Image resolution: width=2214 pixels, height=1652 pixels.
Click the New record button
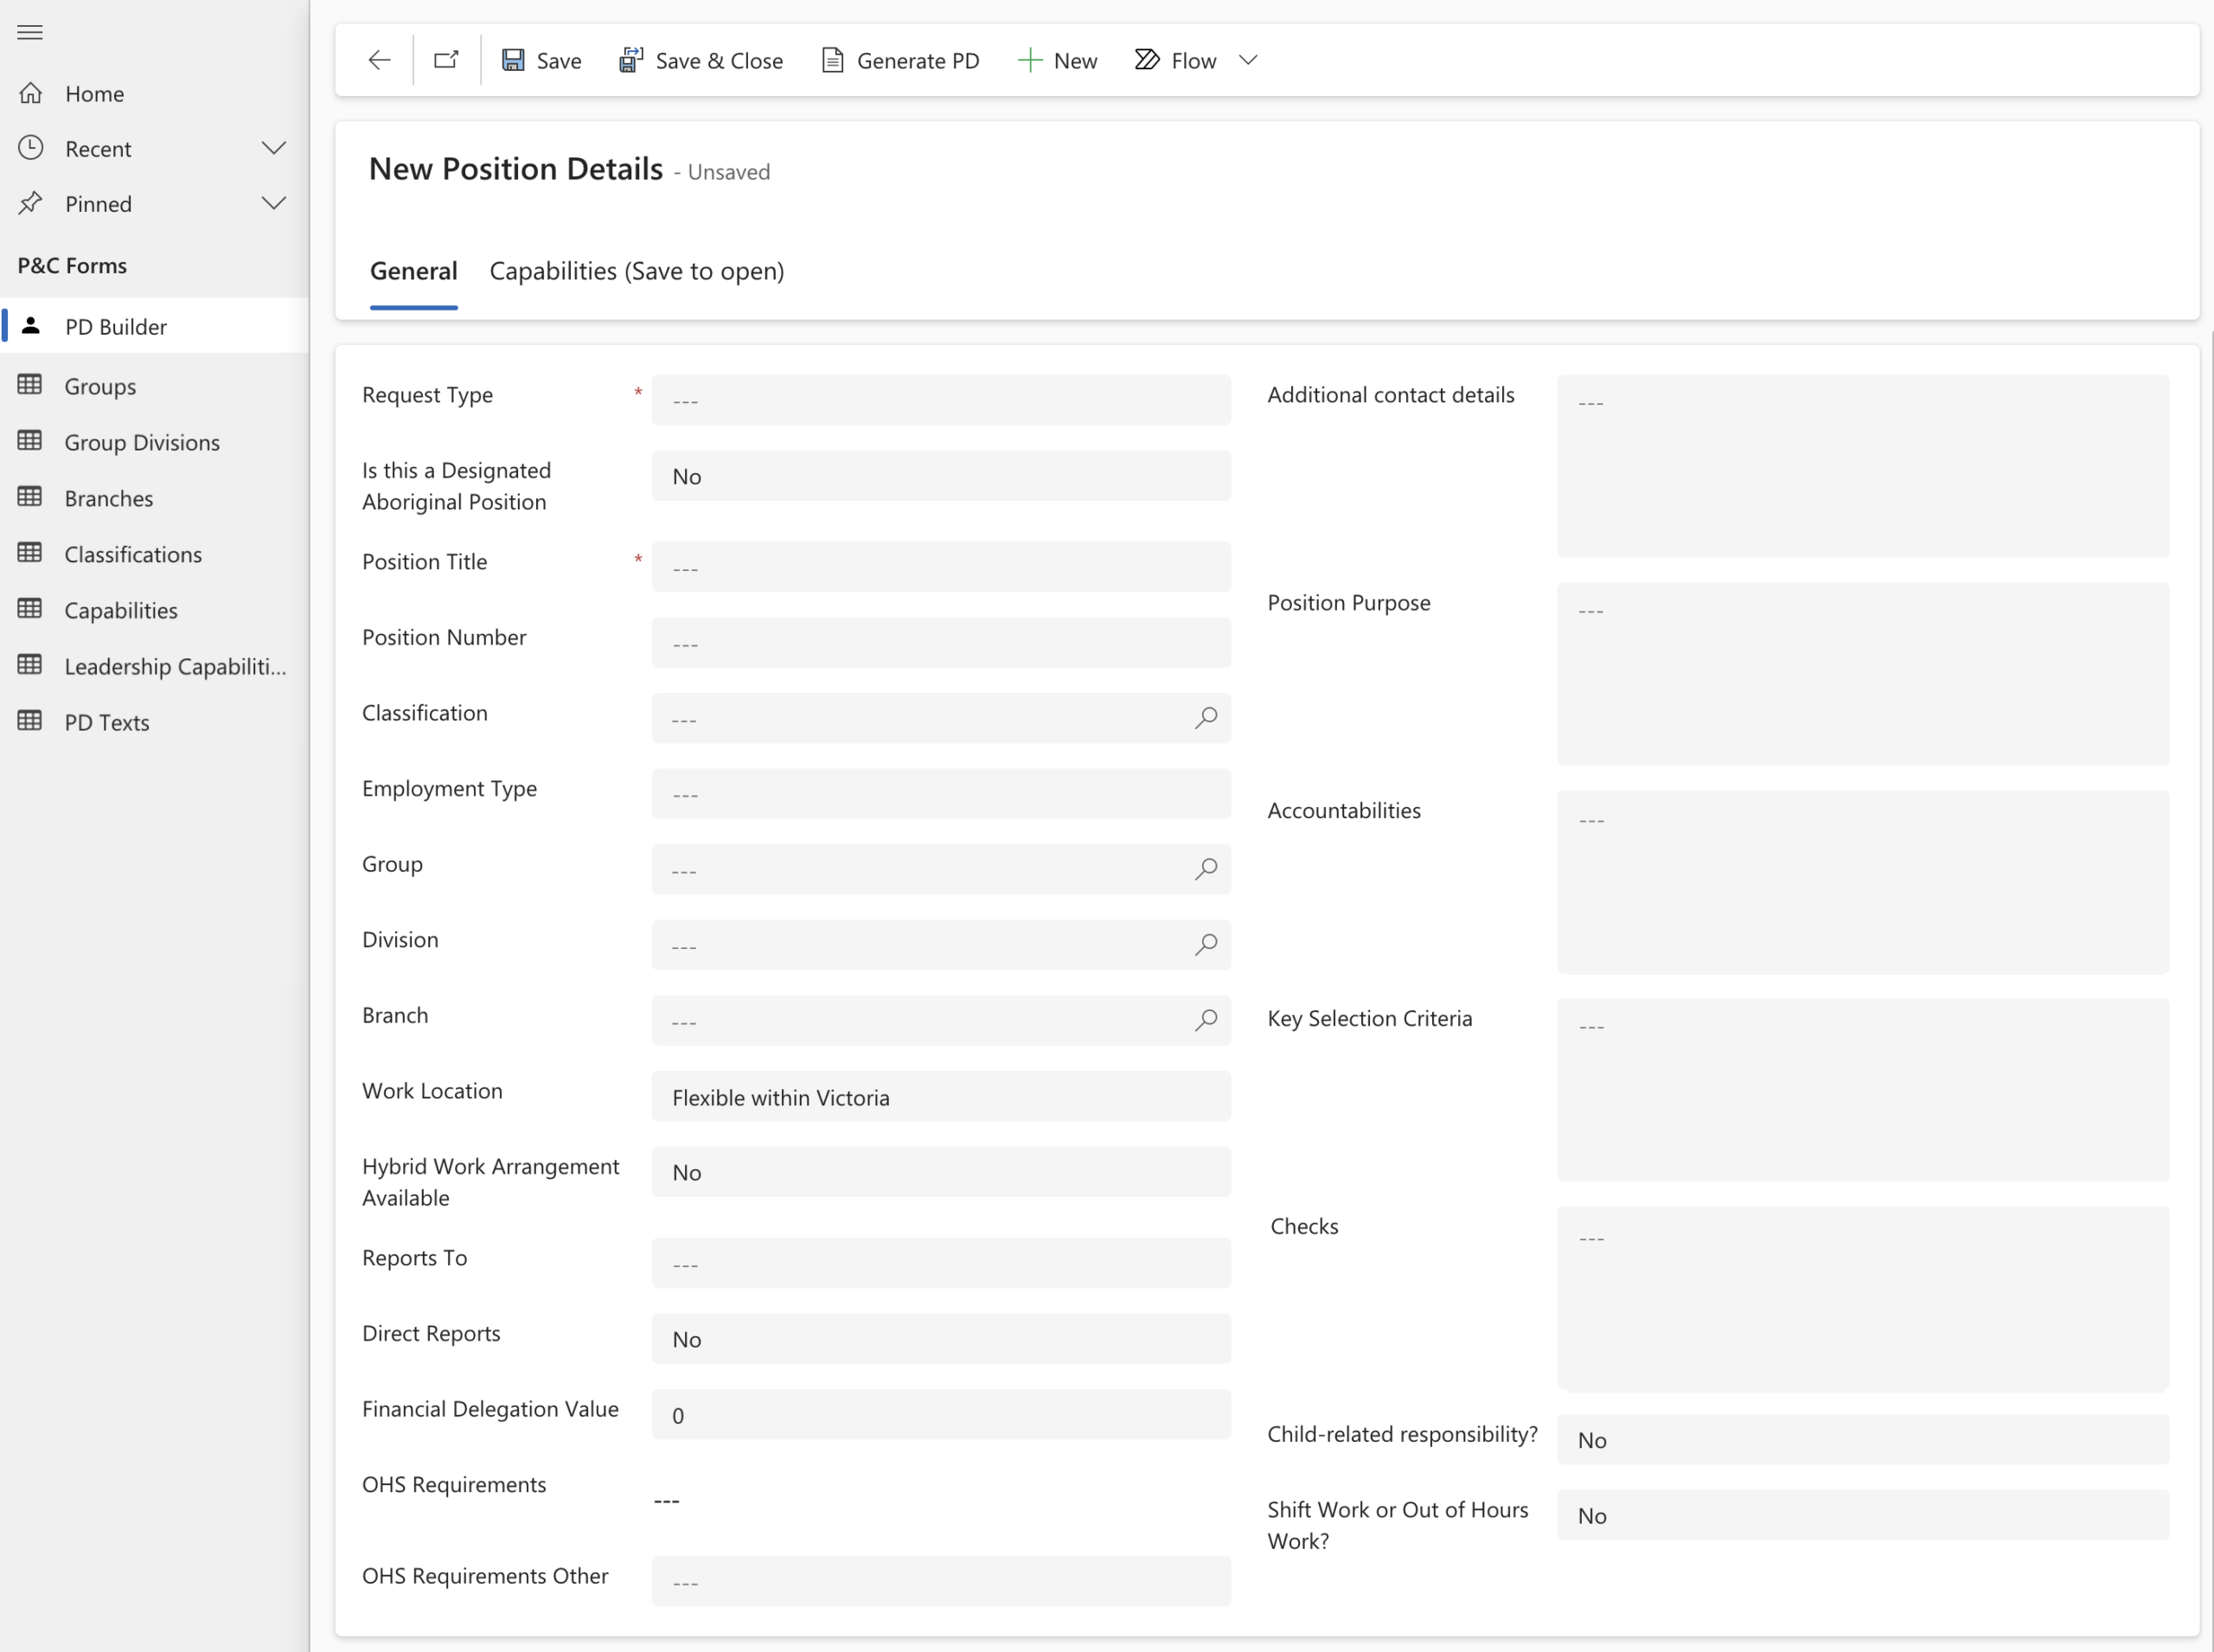[1057, 60]
